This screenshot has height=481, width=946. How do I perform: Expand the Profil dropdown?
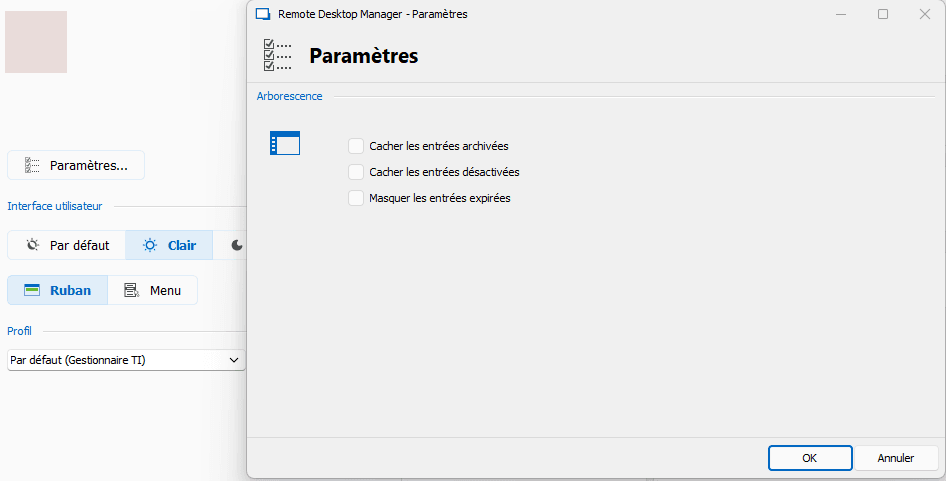(126, 359)
